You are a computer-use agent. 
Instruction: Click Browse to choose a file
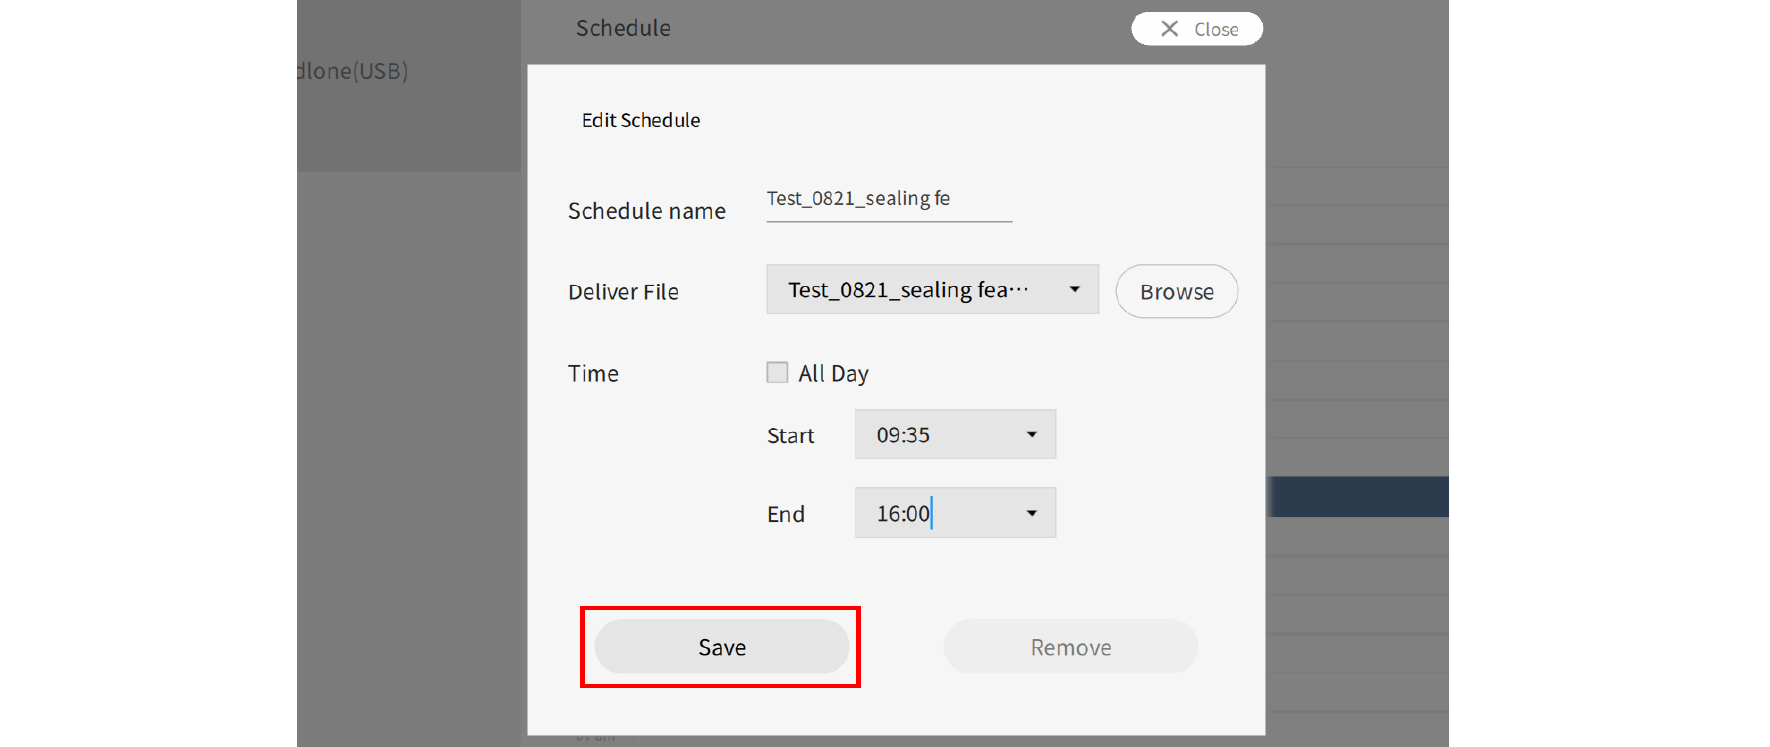1176,292
